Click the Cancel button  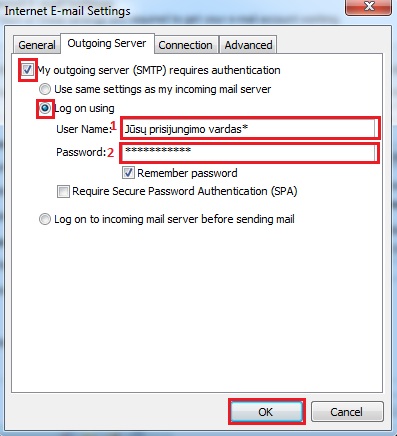pos(347,412)
